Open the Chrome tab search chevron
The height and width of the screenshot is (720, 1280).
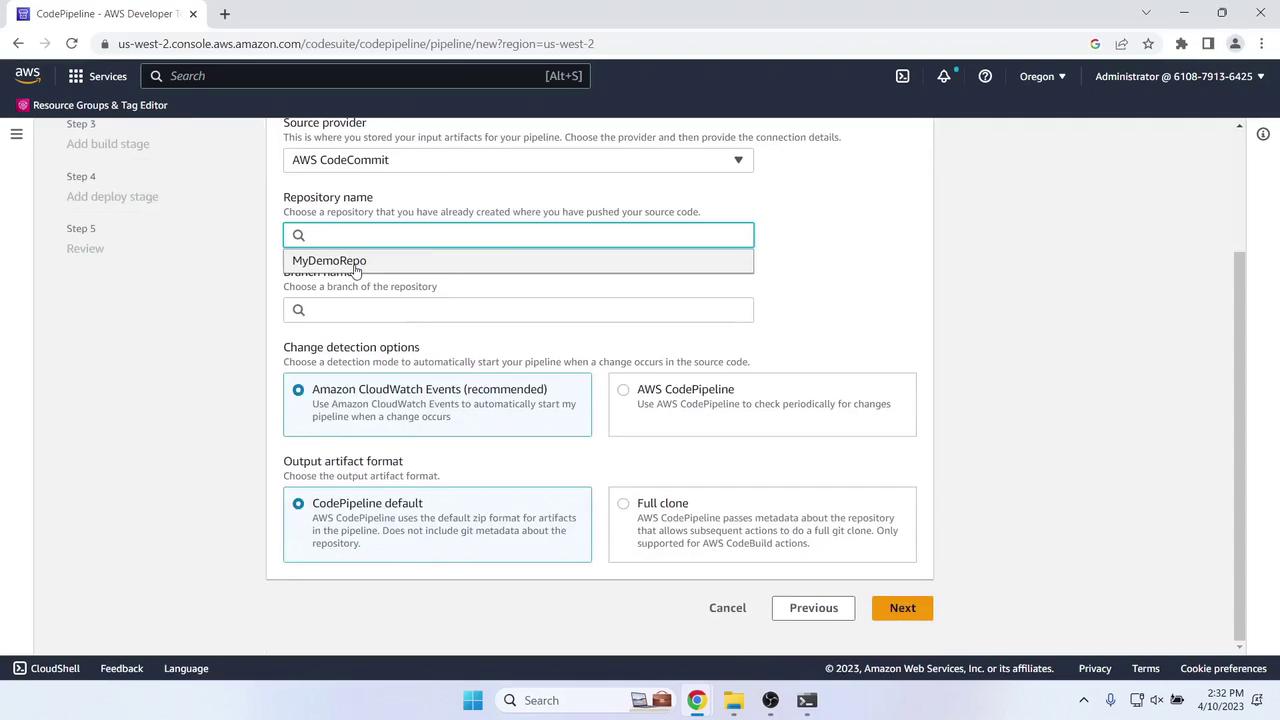click(x=1146, y=13)
